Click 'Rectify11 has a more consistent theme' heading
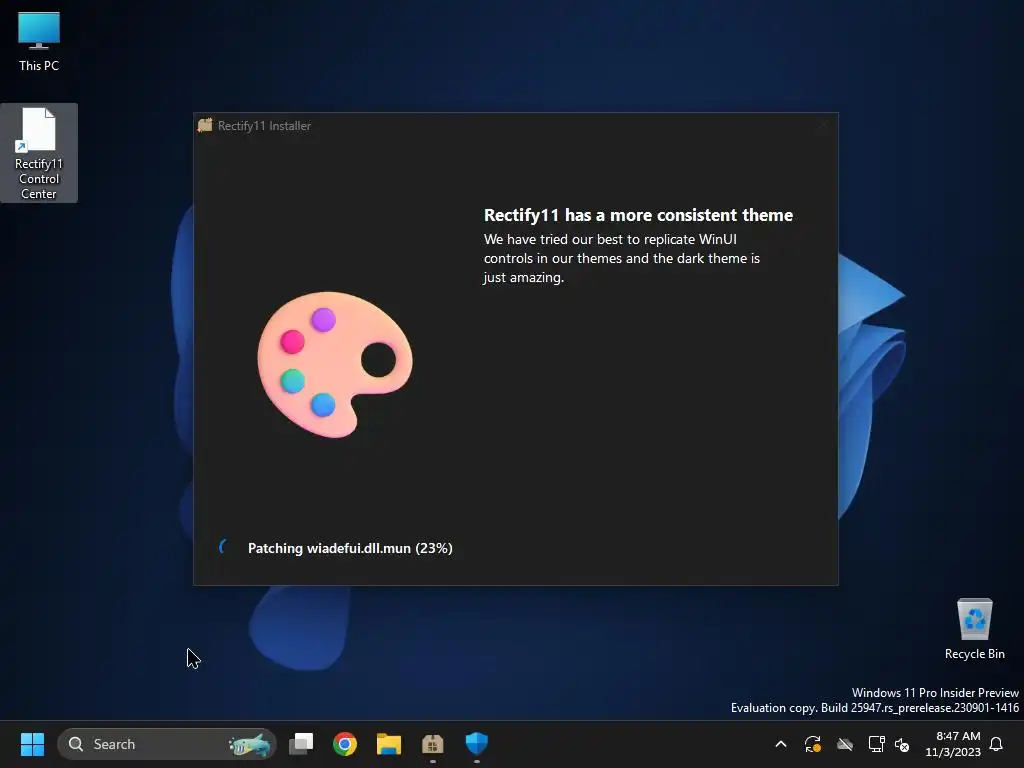 coord(638,215)
